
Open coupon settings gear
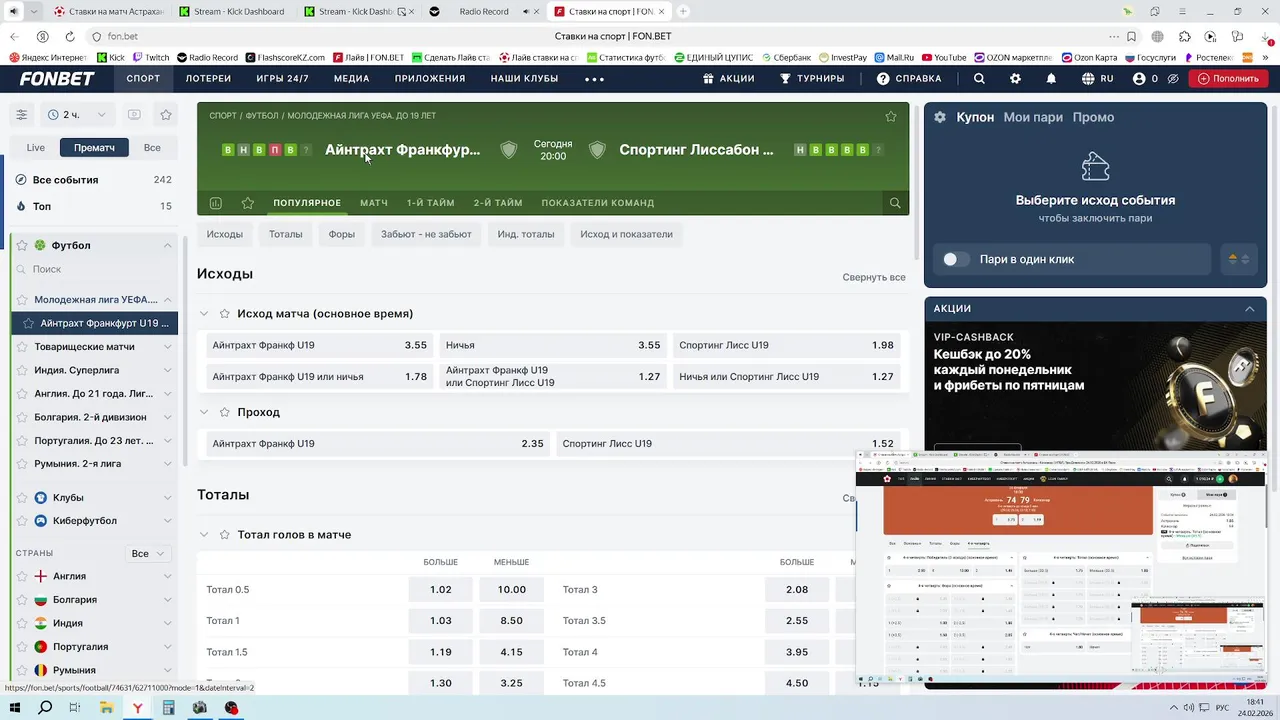coord(940,117)
